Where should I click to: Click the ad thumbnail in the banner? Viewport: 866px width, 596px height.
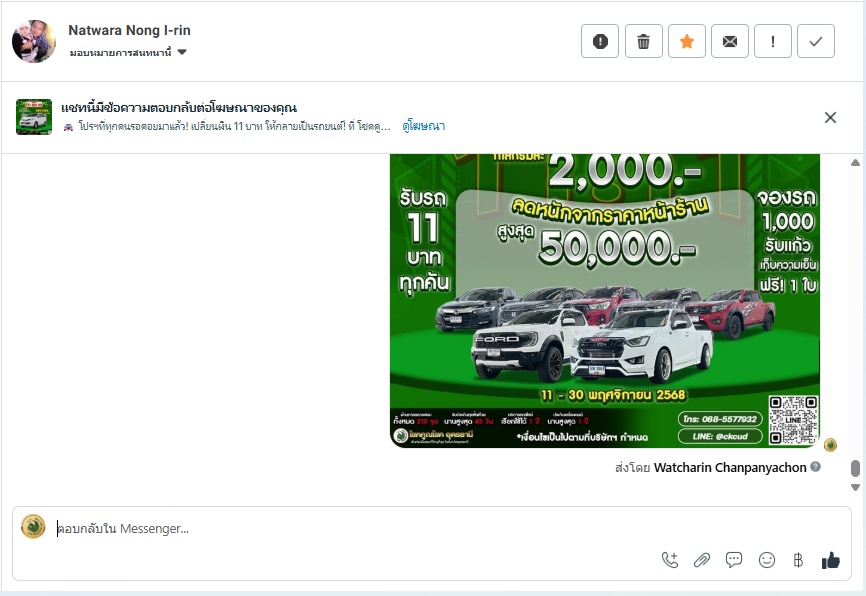[34, 117]
